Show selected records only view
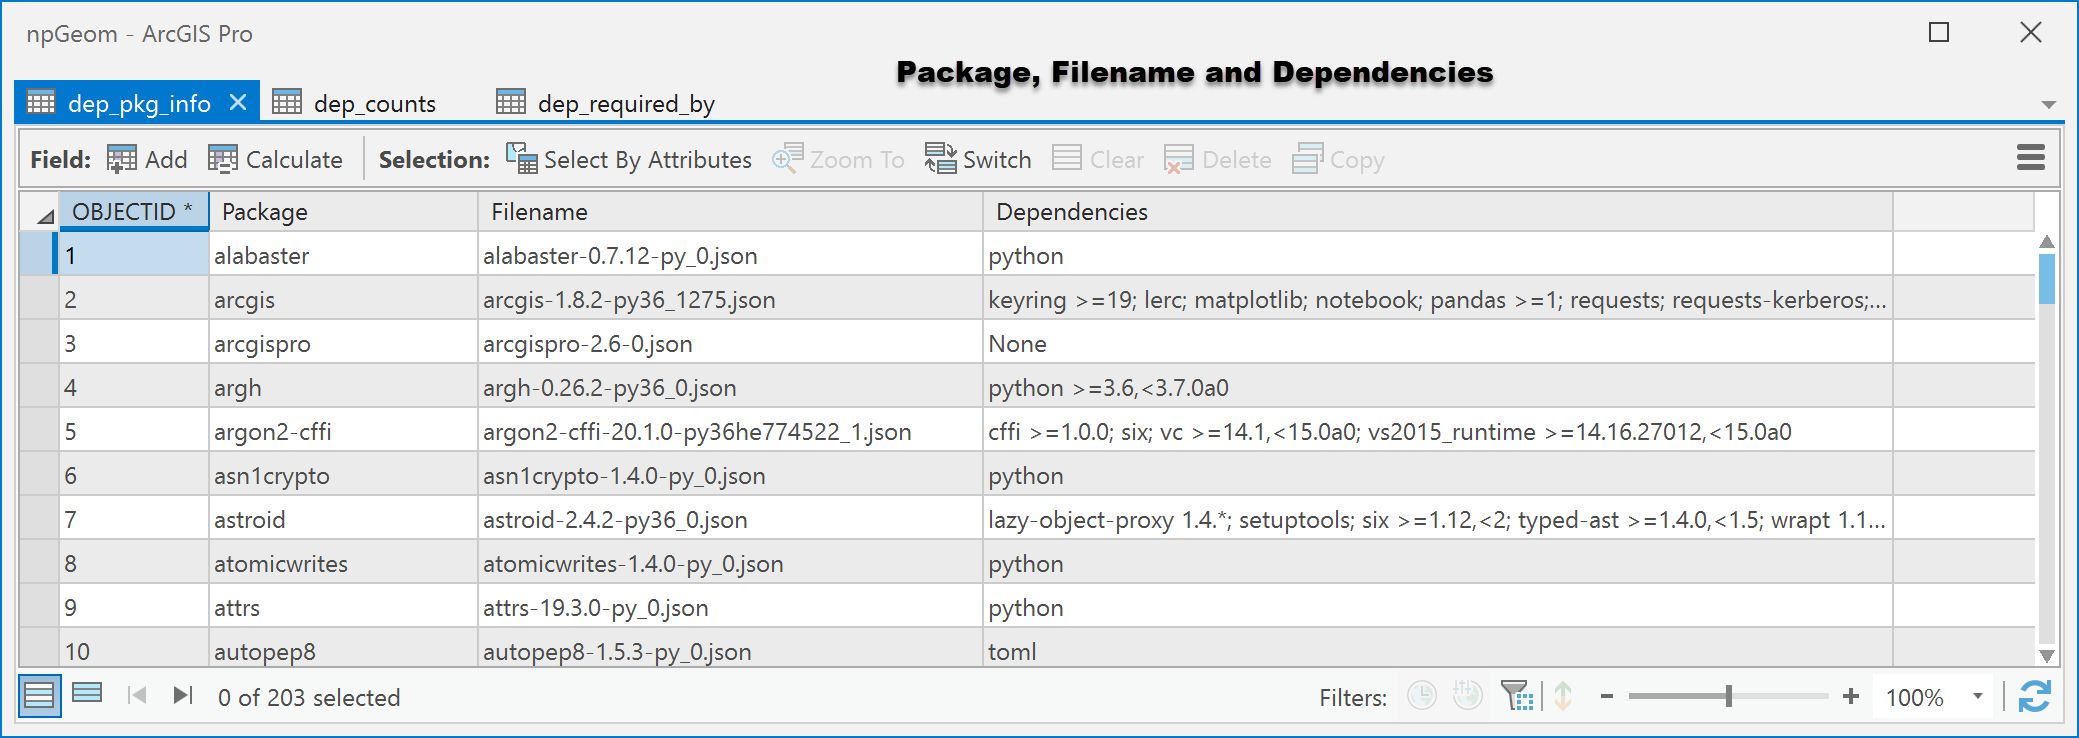 87,693
